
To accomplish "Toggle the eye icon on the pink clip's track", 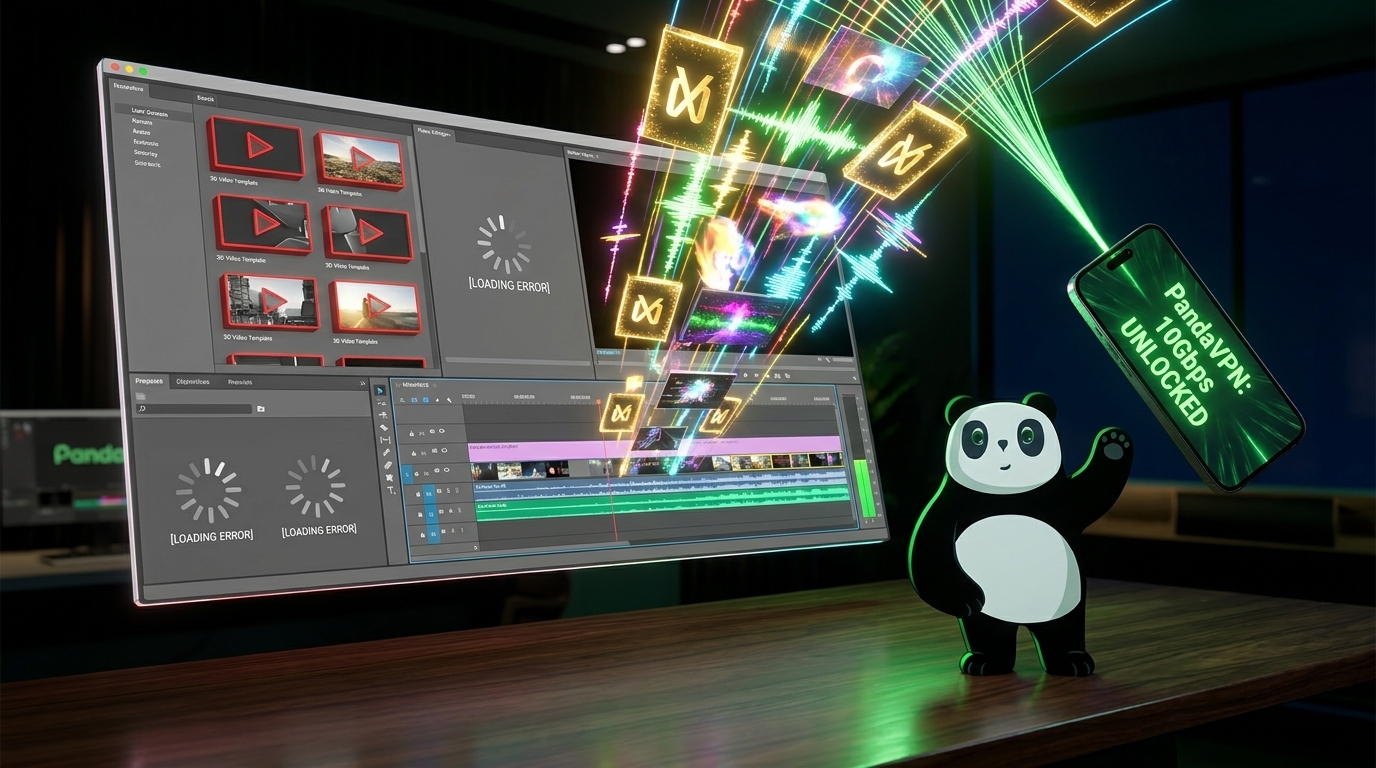I will (x=444, y=450).
